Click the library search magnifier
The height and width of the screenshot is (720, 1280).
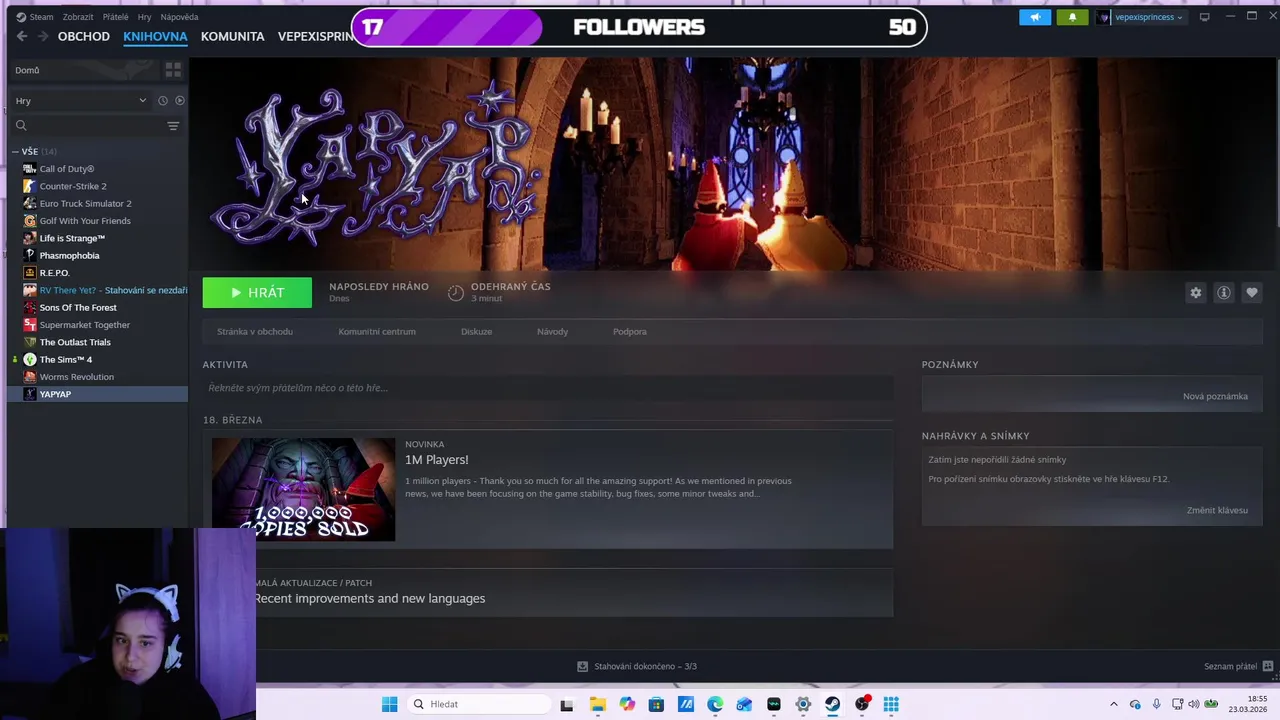click(x=21, y=126)
